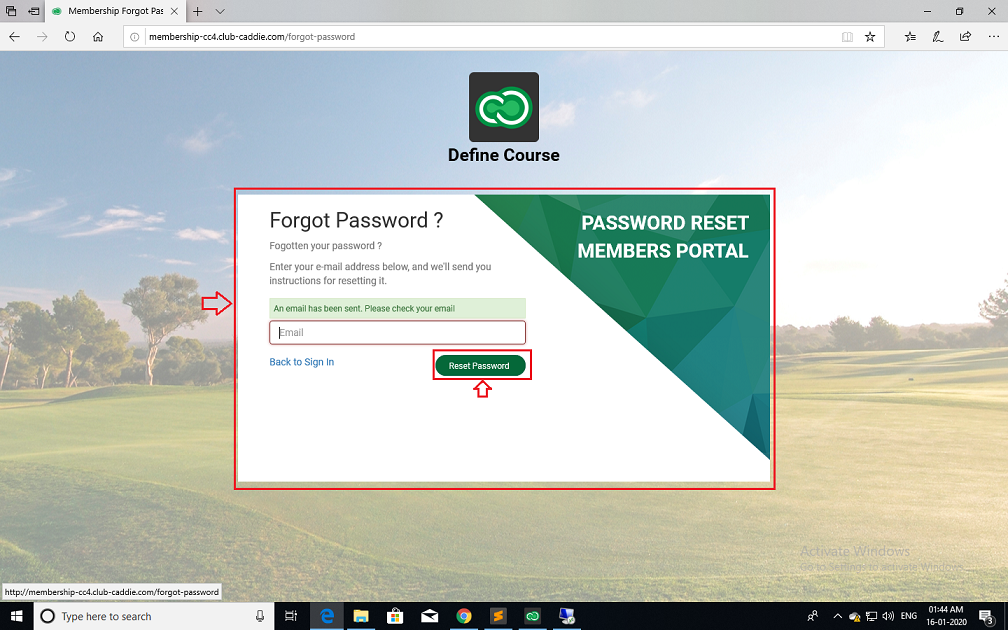
Task: Click the Define Course logo
Action: click(504, 107)
